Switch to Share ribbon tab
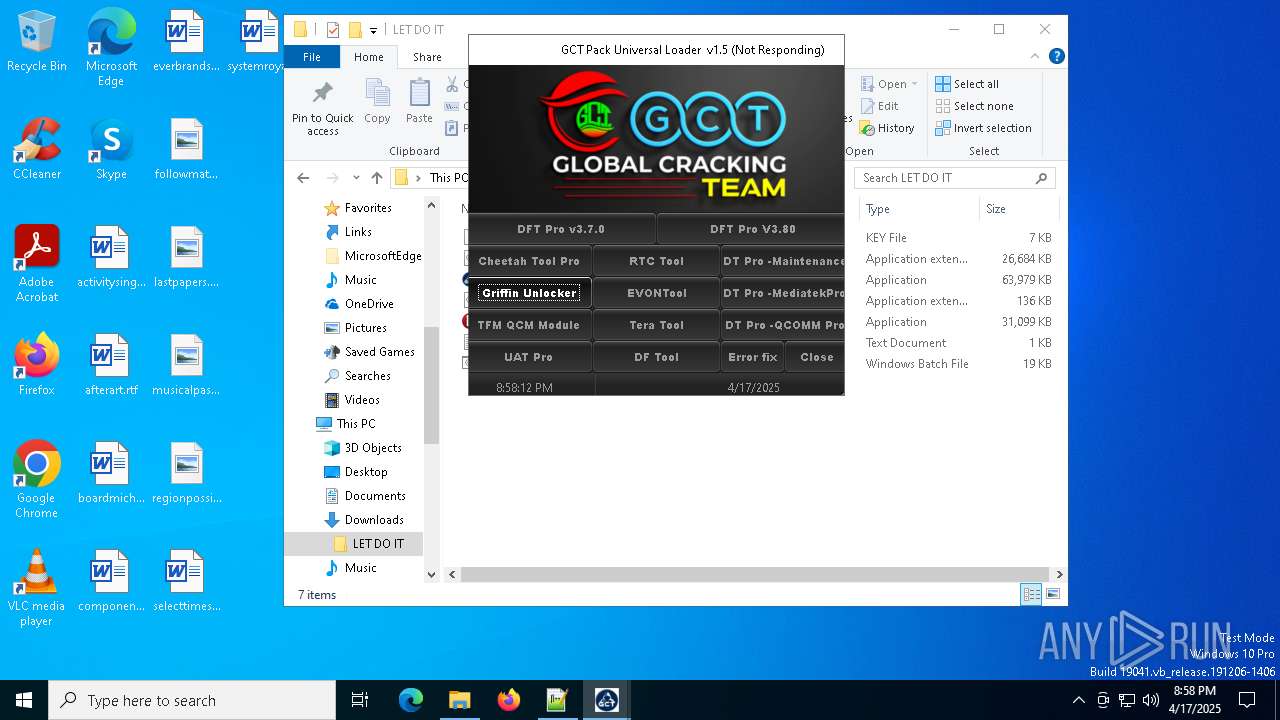1280x720 pixels. [x=427, y=57]
